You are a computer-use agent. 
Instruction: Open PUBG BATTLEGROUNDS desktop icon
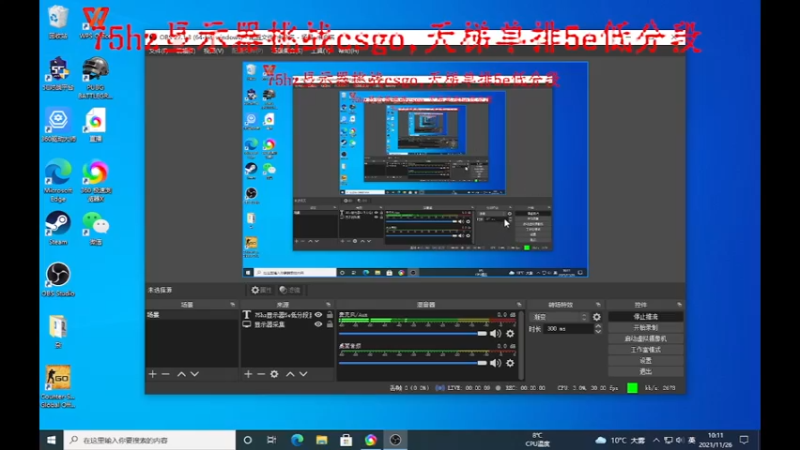pyautogui.click(x=95, y=78)
